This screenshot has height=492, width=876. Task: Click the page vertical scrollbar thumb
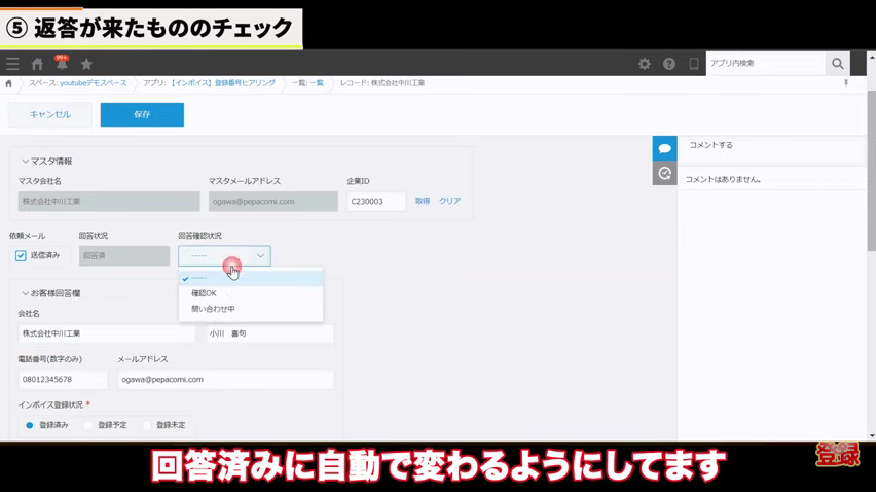pos(872,170)
